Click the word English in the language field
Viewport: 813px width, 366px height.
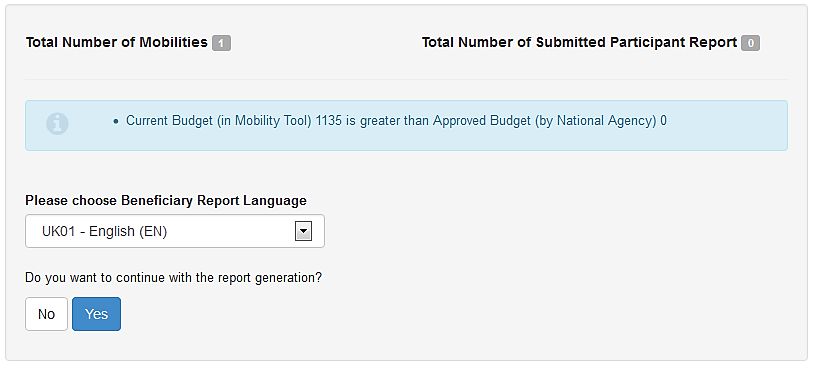click(112, 231)
